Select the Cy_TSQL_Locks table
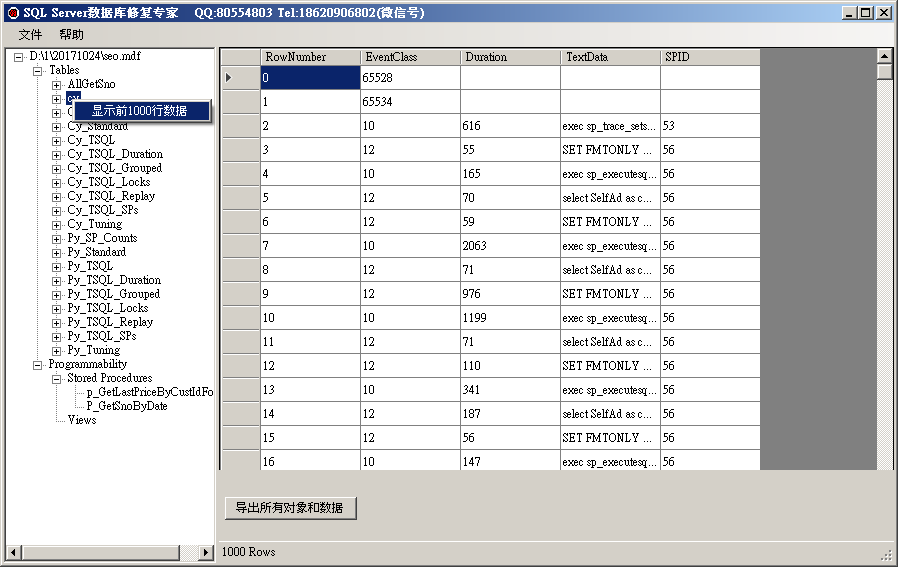898x567 pixels. click(109, 182)
